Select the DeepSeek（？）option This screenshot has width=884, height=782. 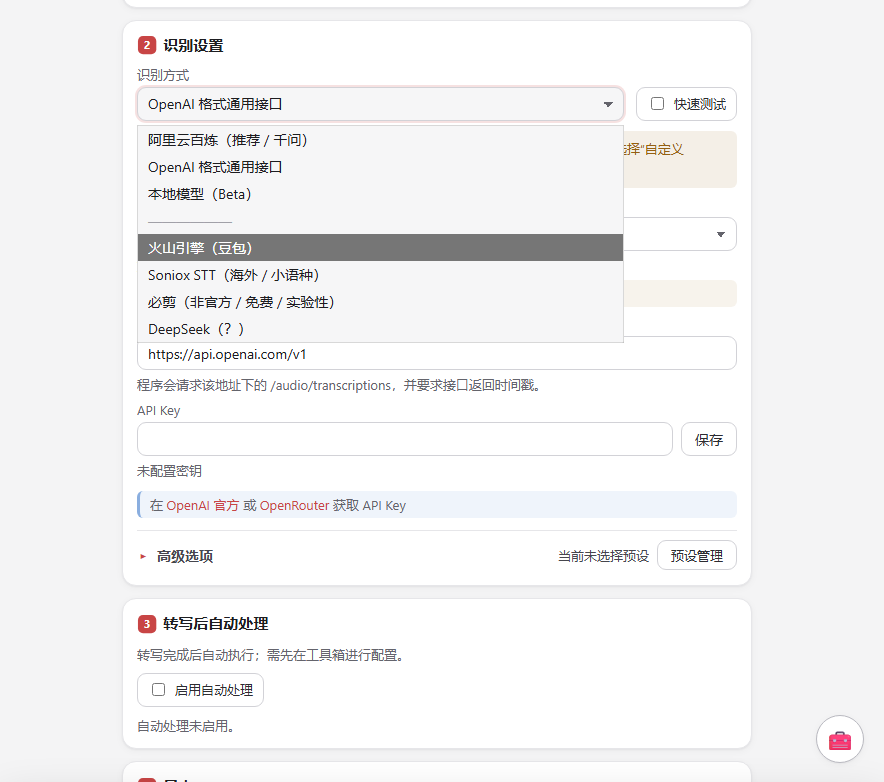click(381, 329)
